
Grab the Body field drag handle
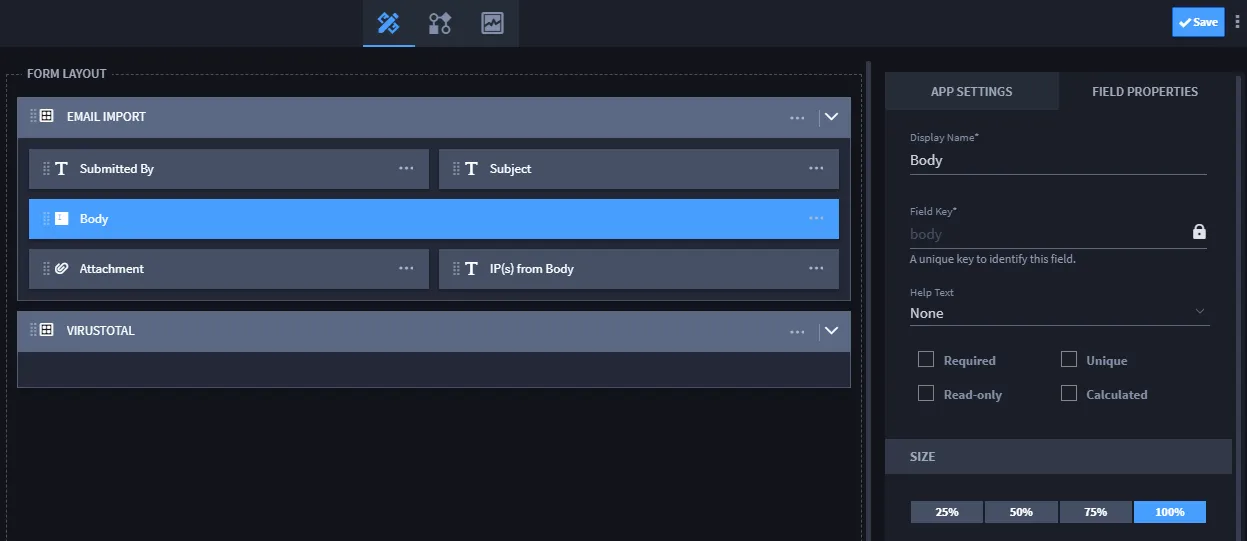tap(46, 219)
